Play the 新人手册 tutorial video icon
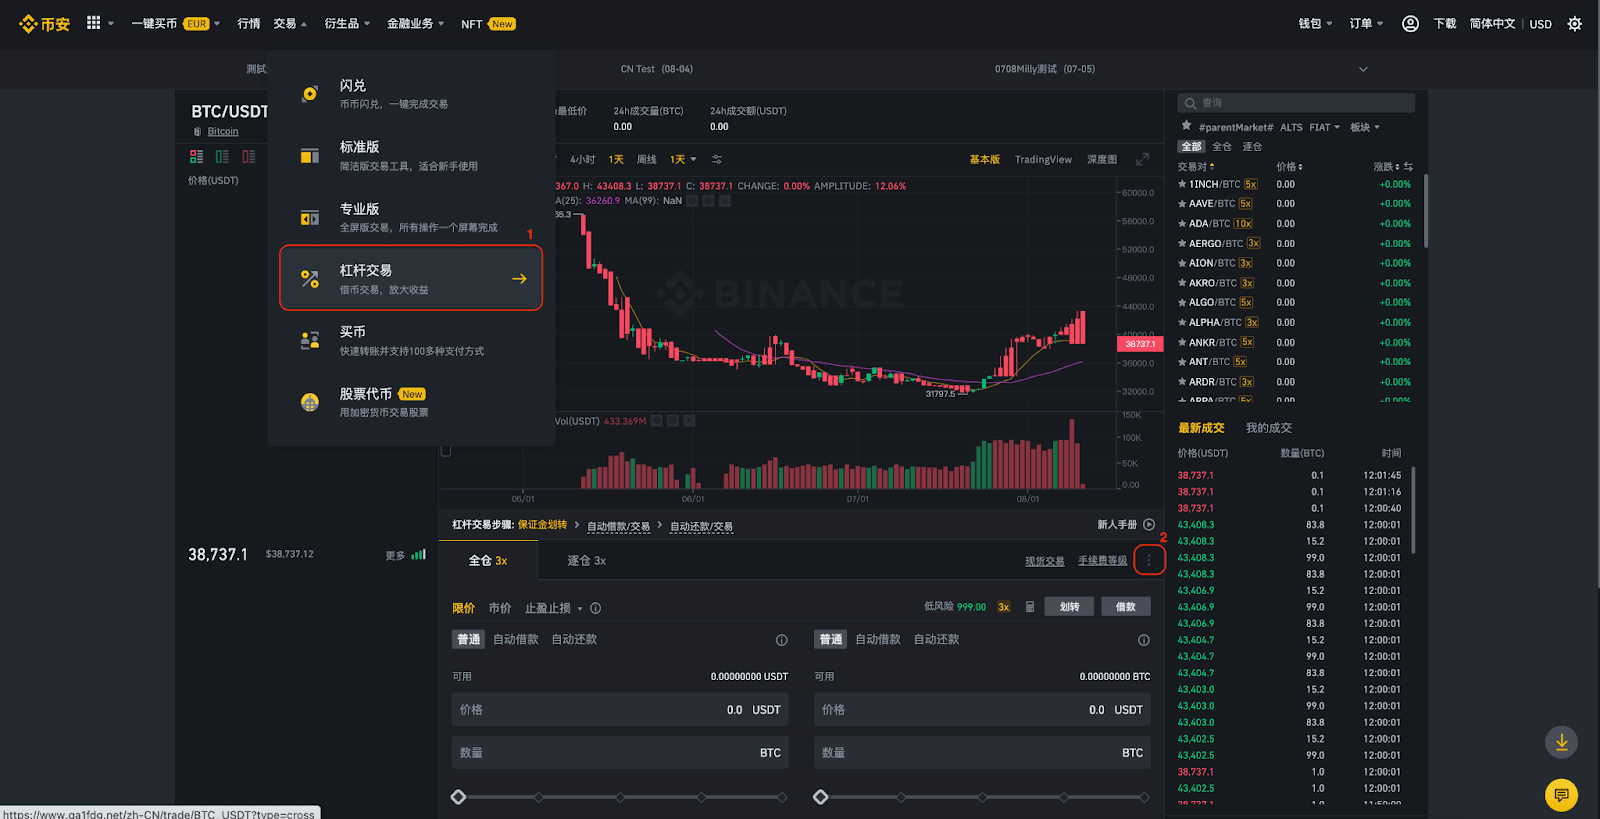This screenshot has width=1600, height=819. (1149, 525)
